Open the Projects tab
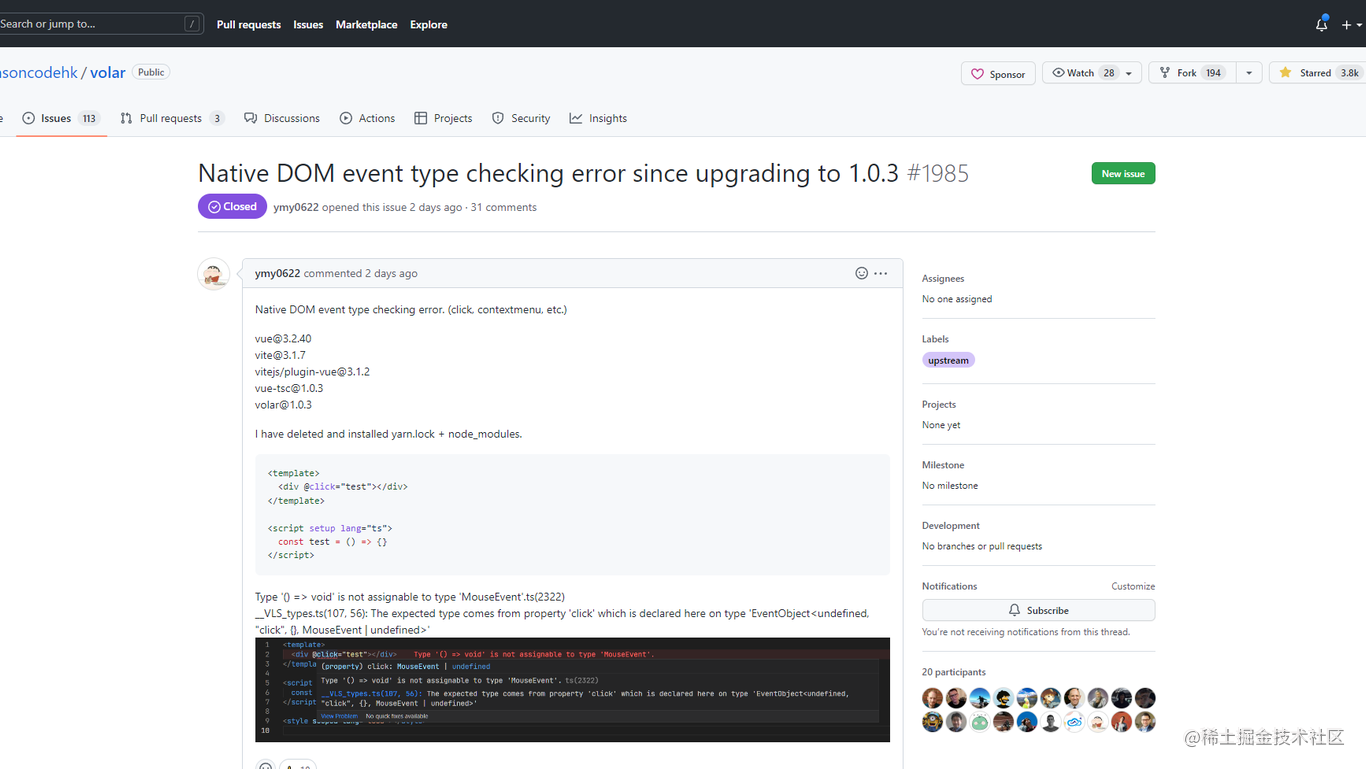Image resolution: width=1366 pixels, height=769 pixels. pos(443,118)
